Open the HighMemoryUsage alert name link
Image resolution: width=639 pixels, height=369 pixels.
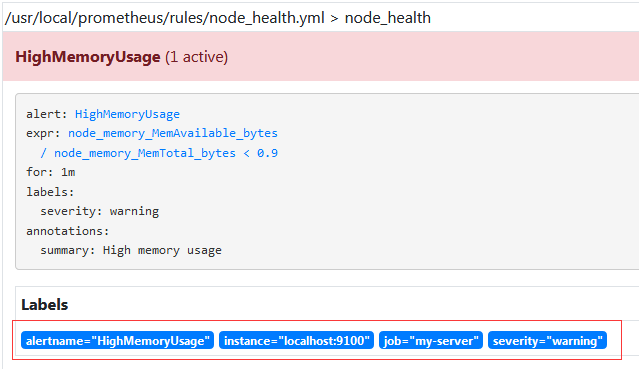click(127, 114)
